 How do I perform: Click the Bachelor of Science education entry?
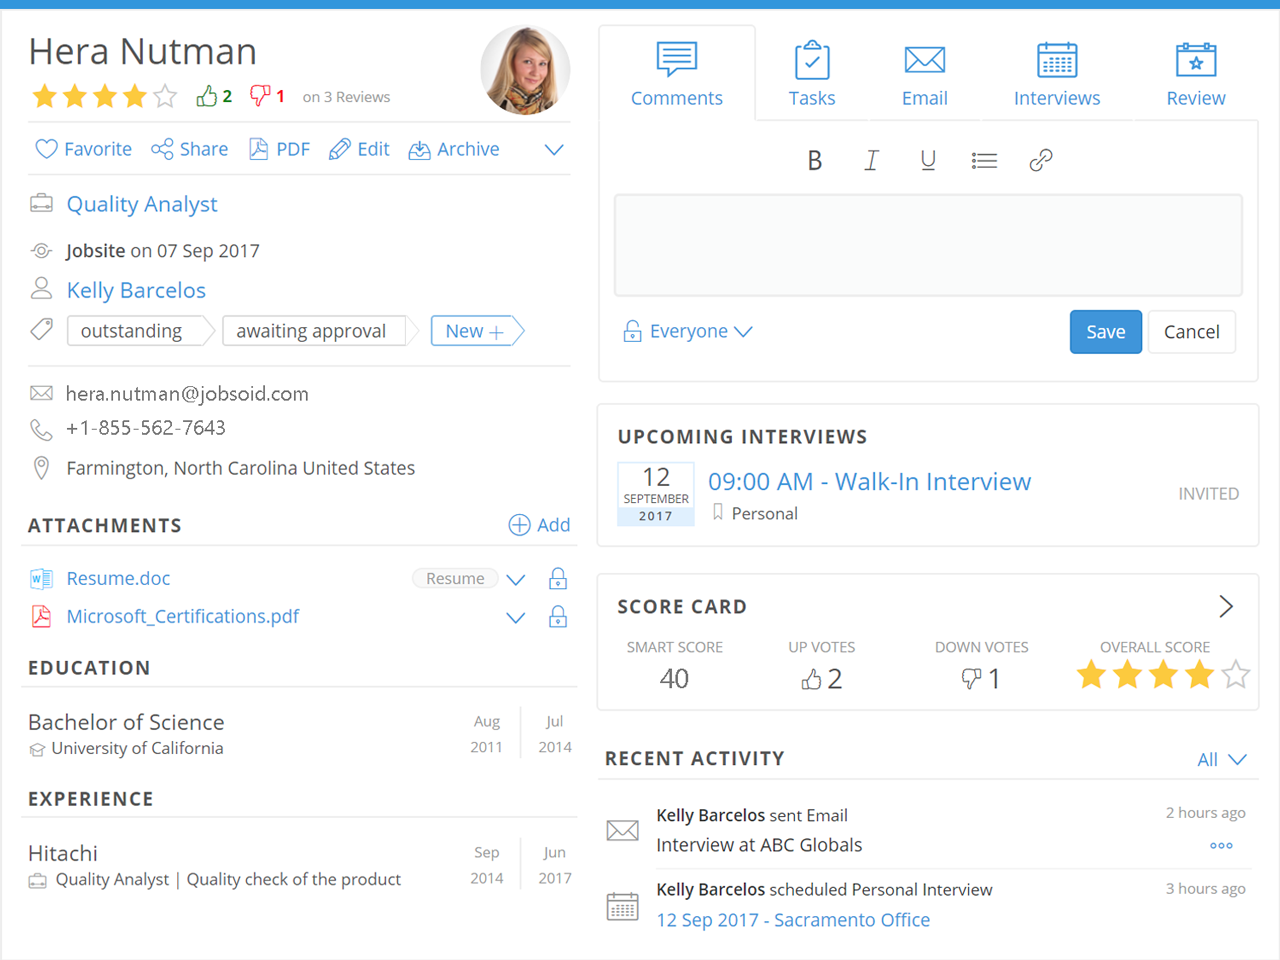(x=126, y=722)
